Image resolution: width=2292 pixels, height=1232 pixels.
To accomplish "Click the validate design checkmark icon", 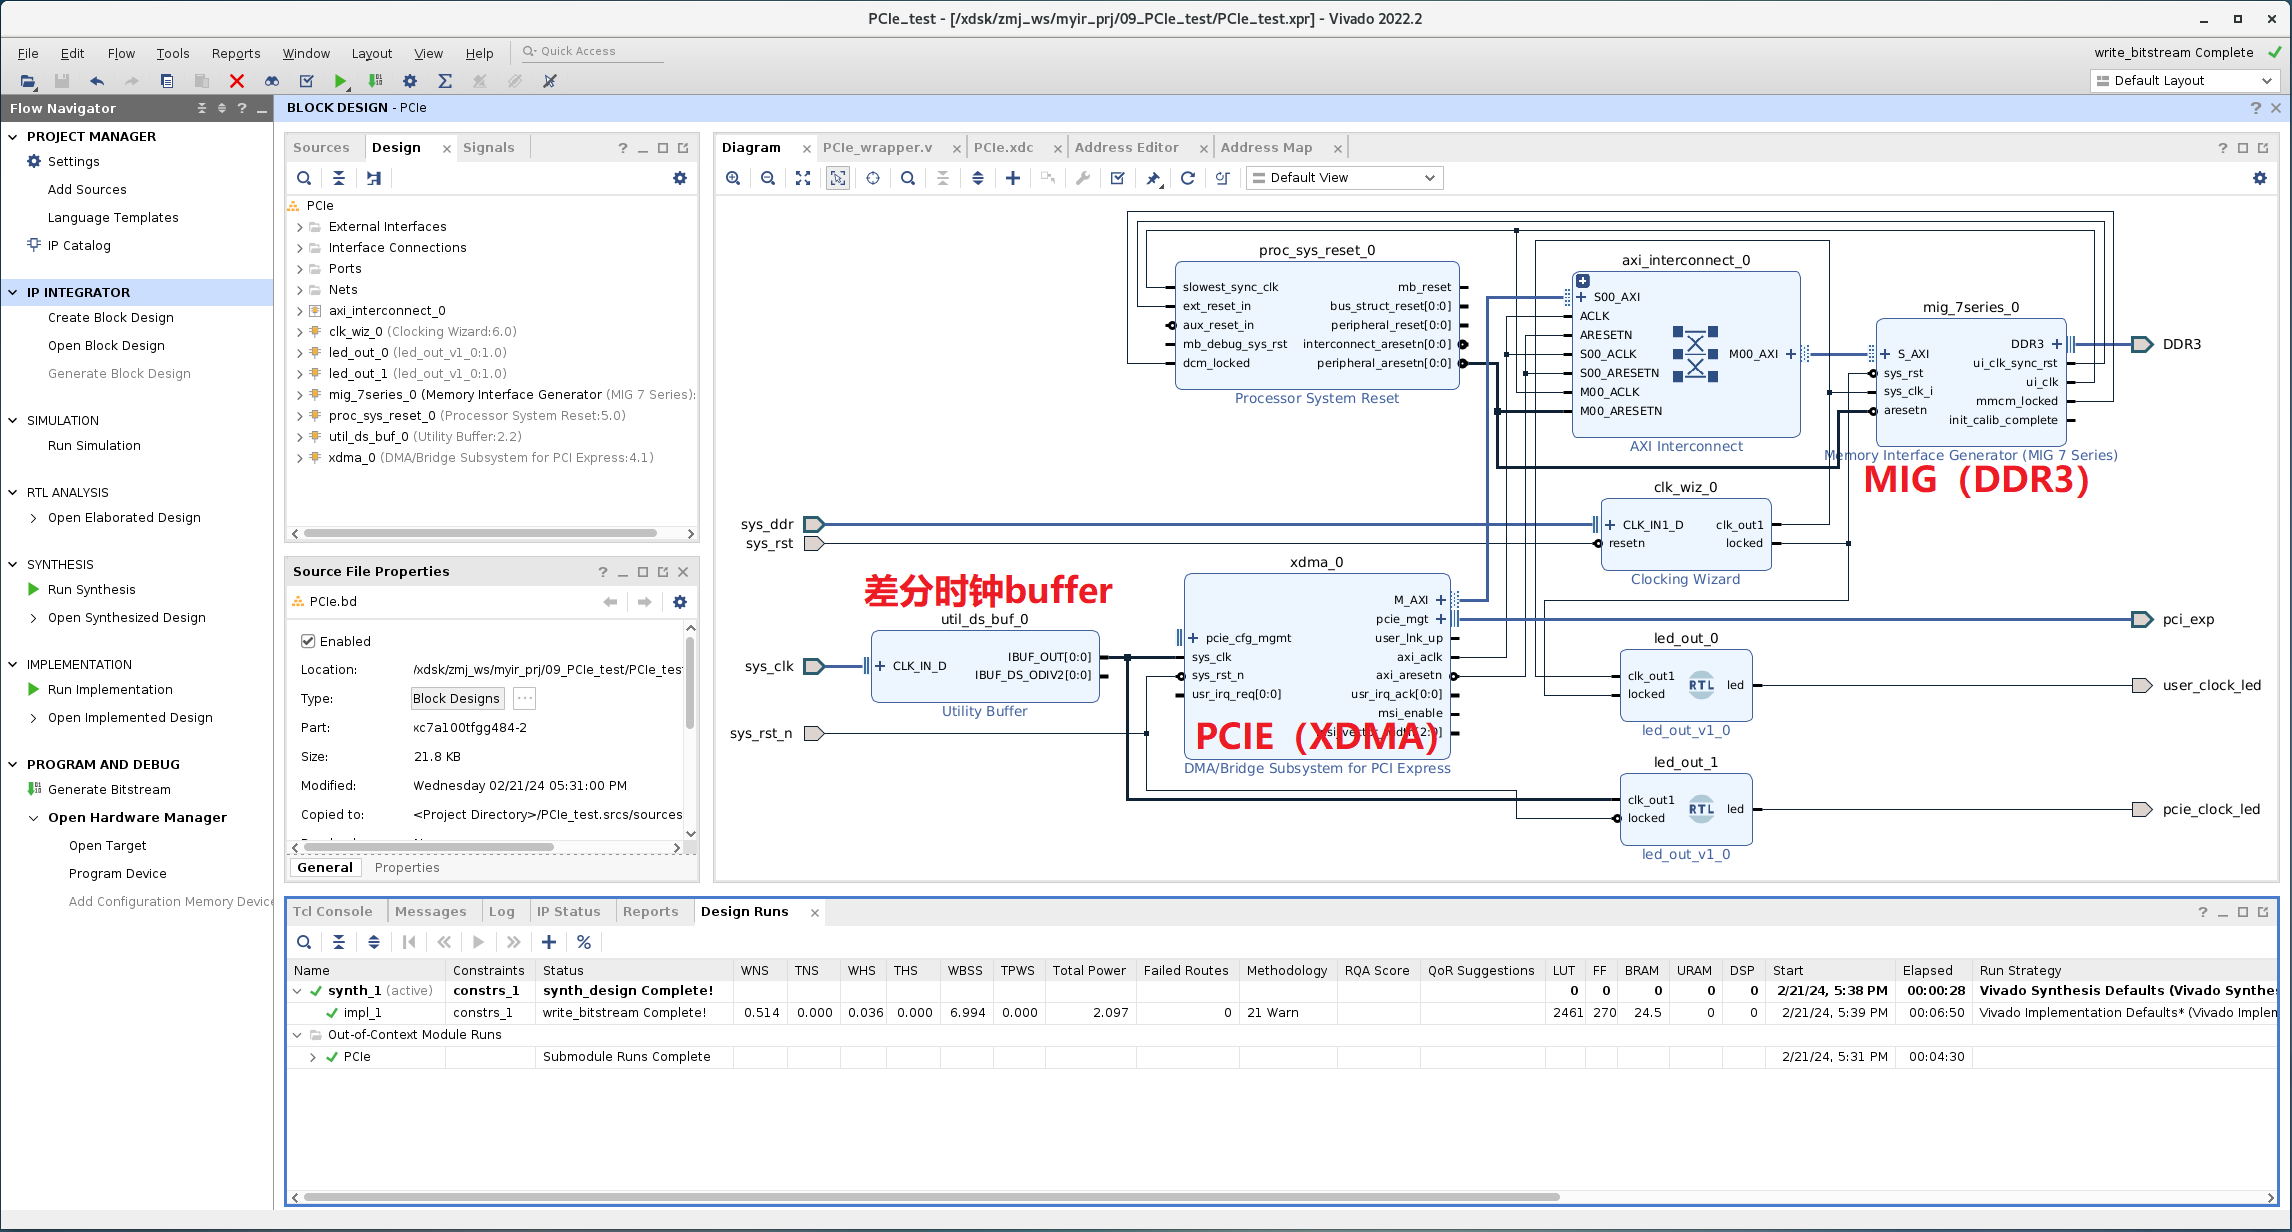I will 1118,178.
